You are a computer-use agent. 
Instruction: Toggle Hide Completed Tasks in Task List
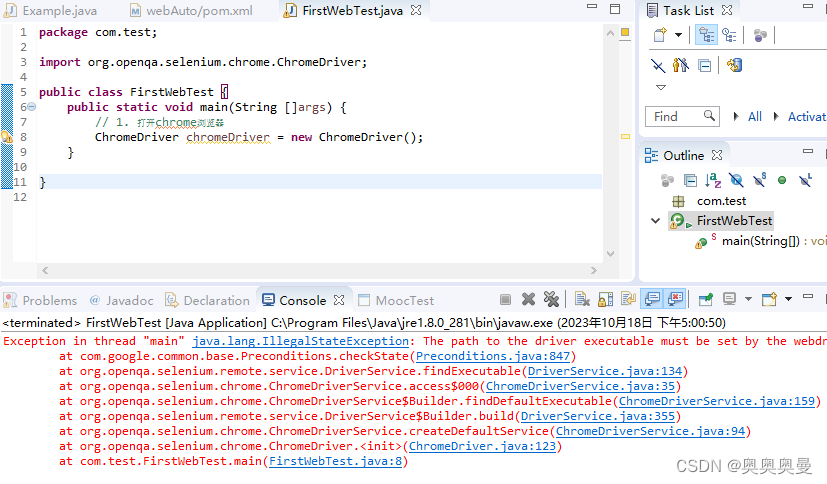point(658,65)
